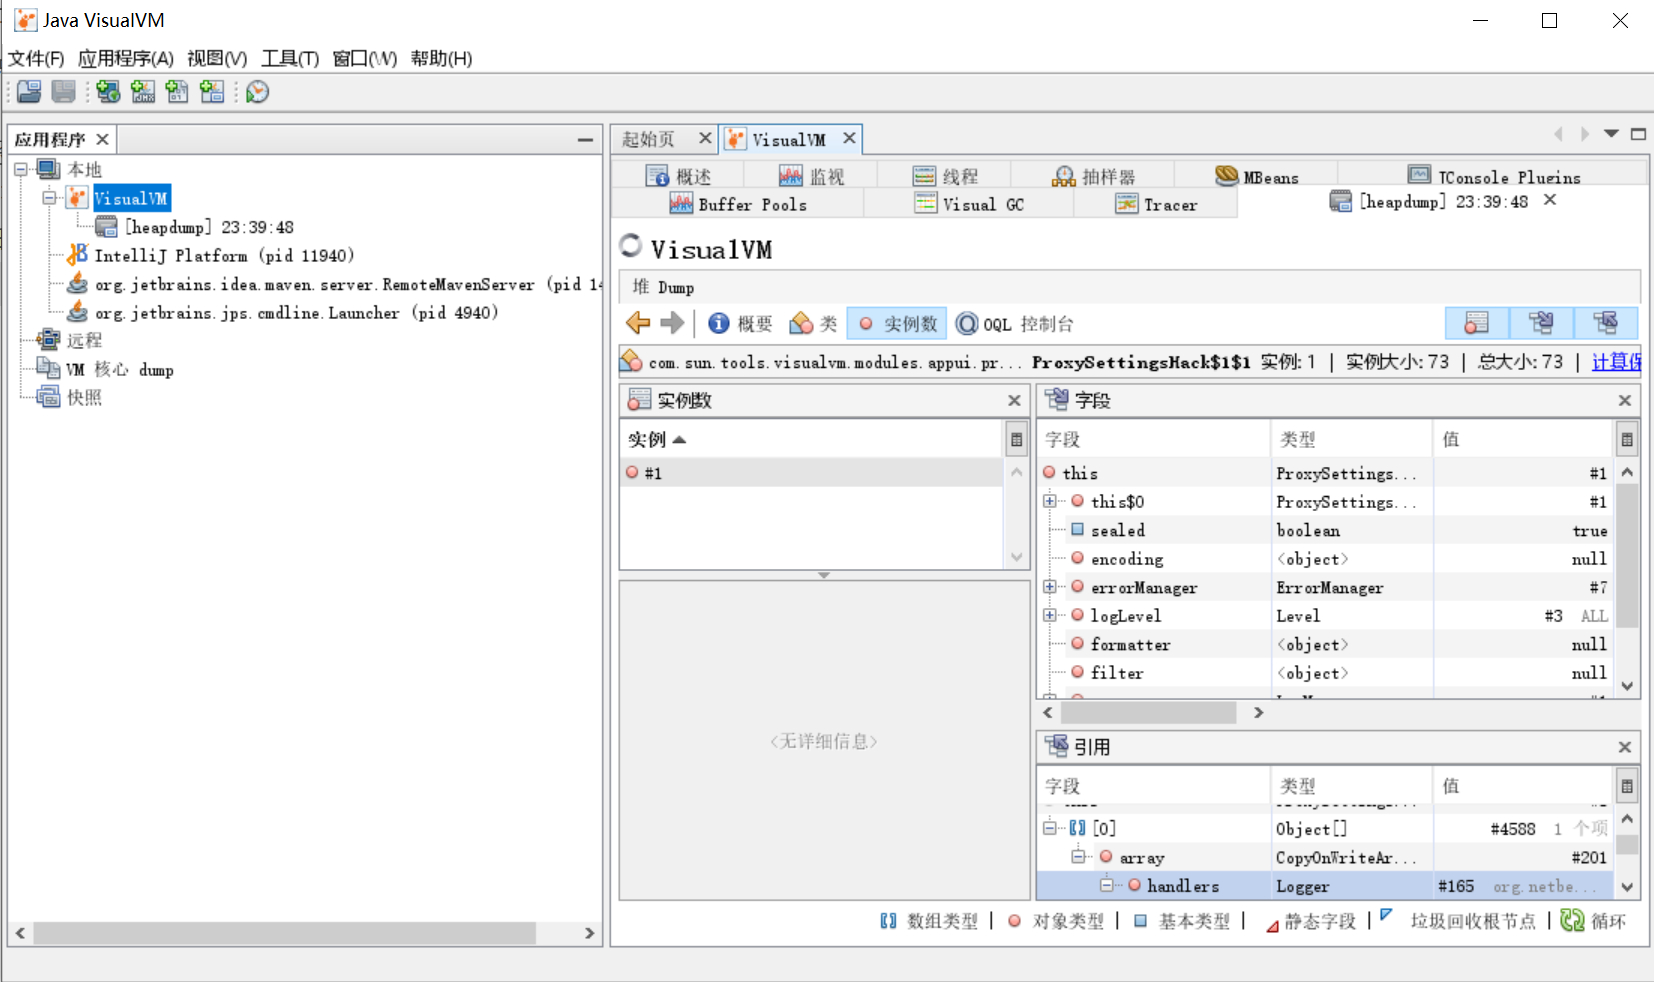The image size is (1654, 982).
Task: Toggle the 实例数 panel button in heap toolbar
Action: [1476, 323]
